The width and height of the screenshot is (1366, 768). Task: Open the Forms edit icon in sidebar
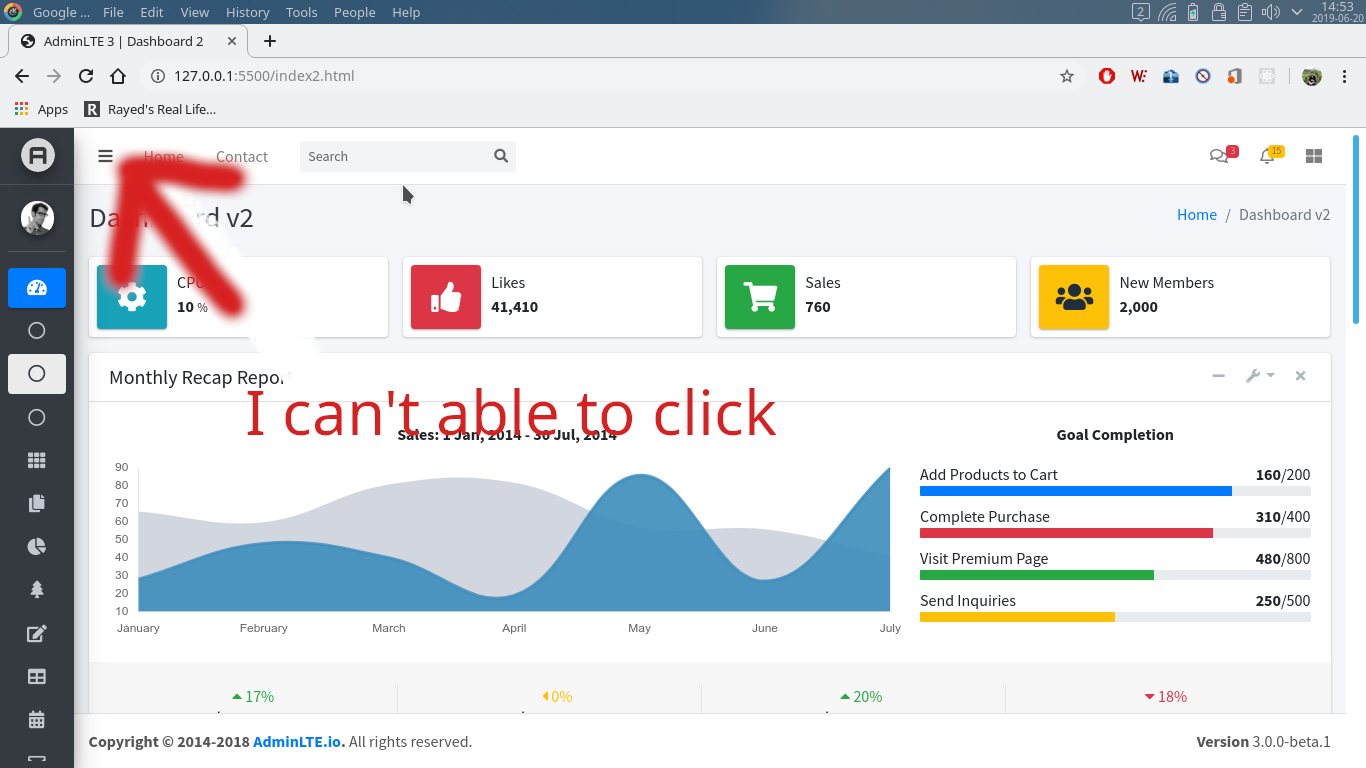(x=36, y=633)
